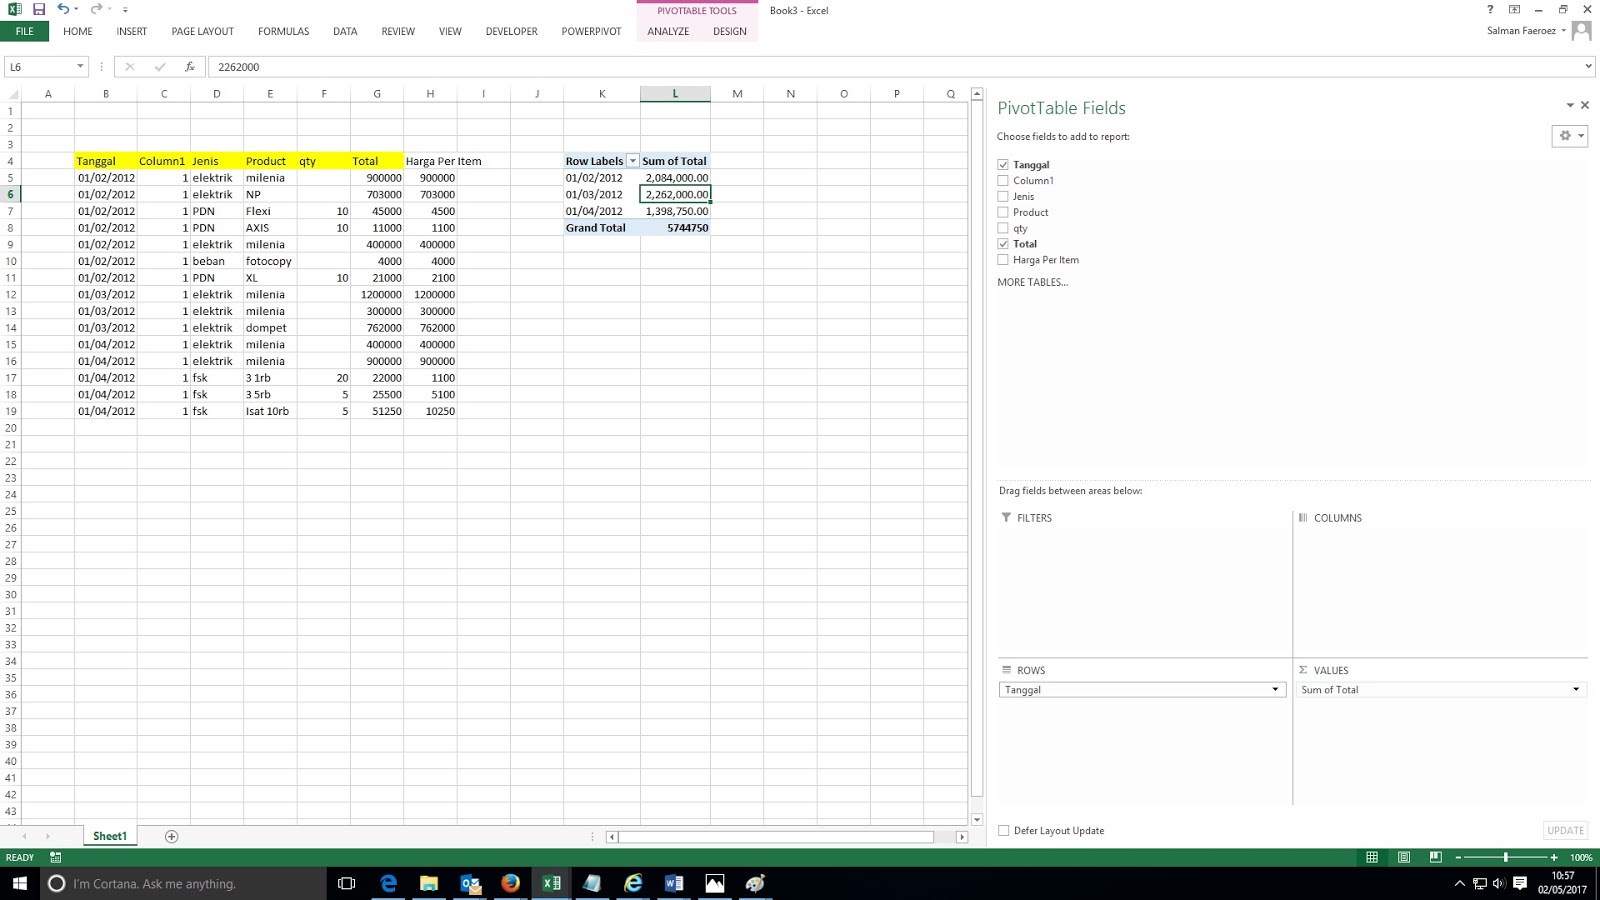Viewport: 1600px width, 900px height.
Task: Launch Microsoft Edge from the taskbar
Action: pyautogui.click(x=388, y=883)
